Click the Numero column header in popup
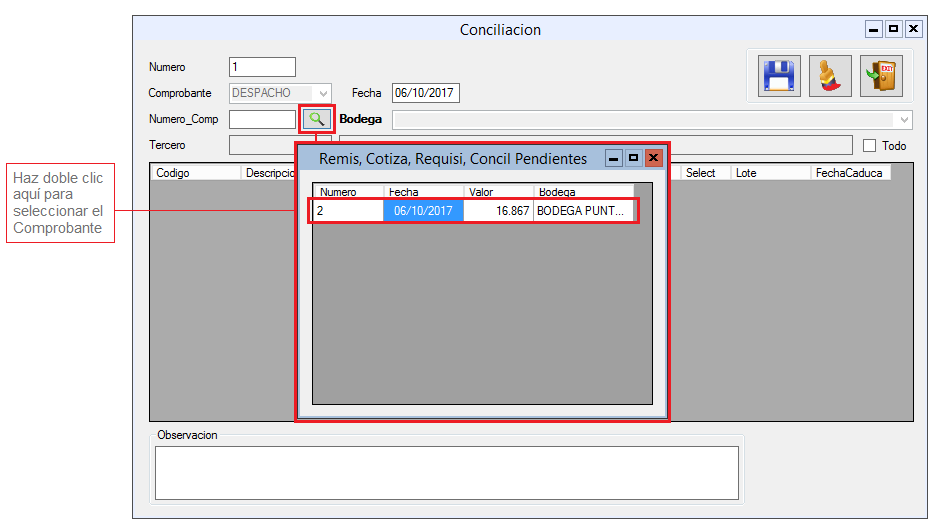Image resolution: width=937 pixels, height=527 pixels. (x=347, y=191)
